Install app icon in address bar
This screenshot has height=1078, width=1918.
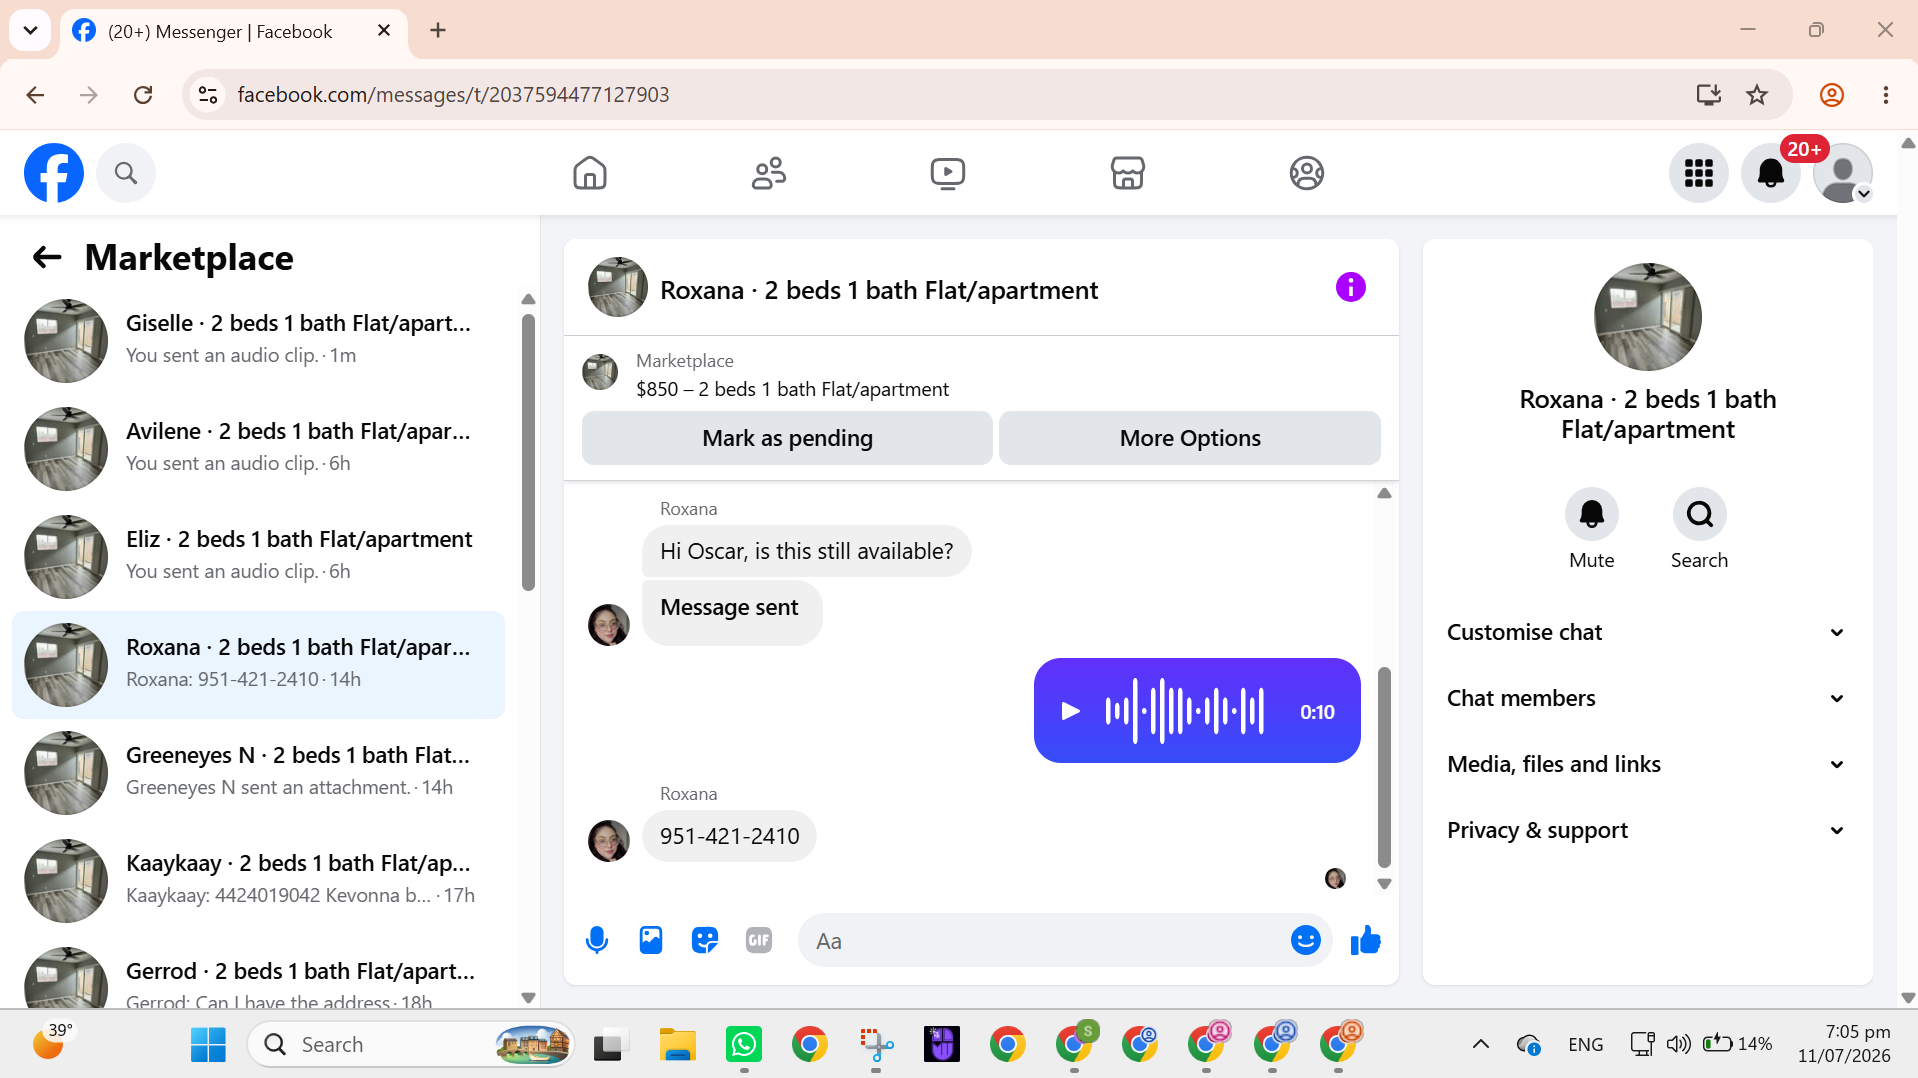(1708, 95)
